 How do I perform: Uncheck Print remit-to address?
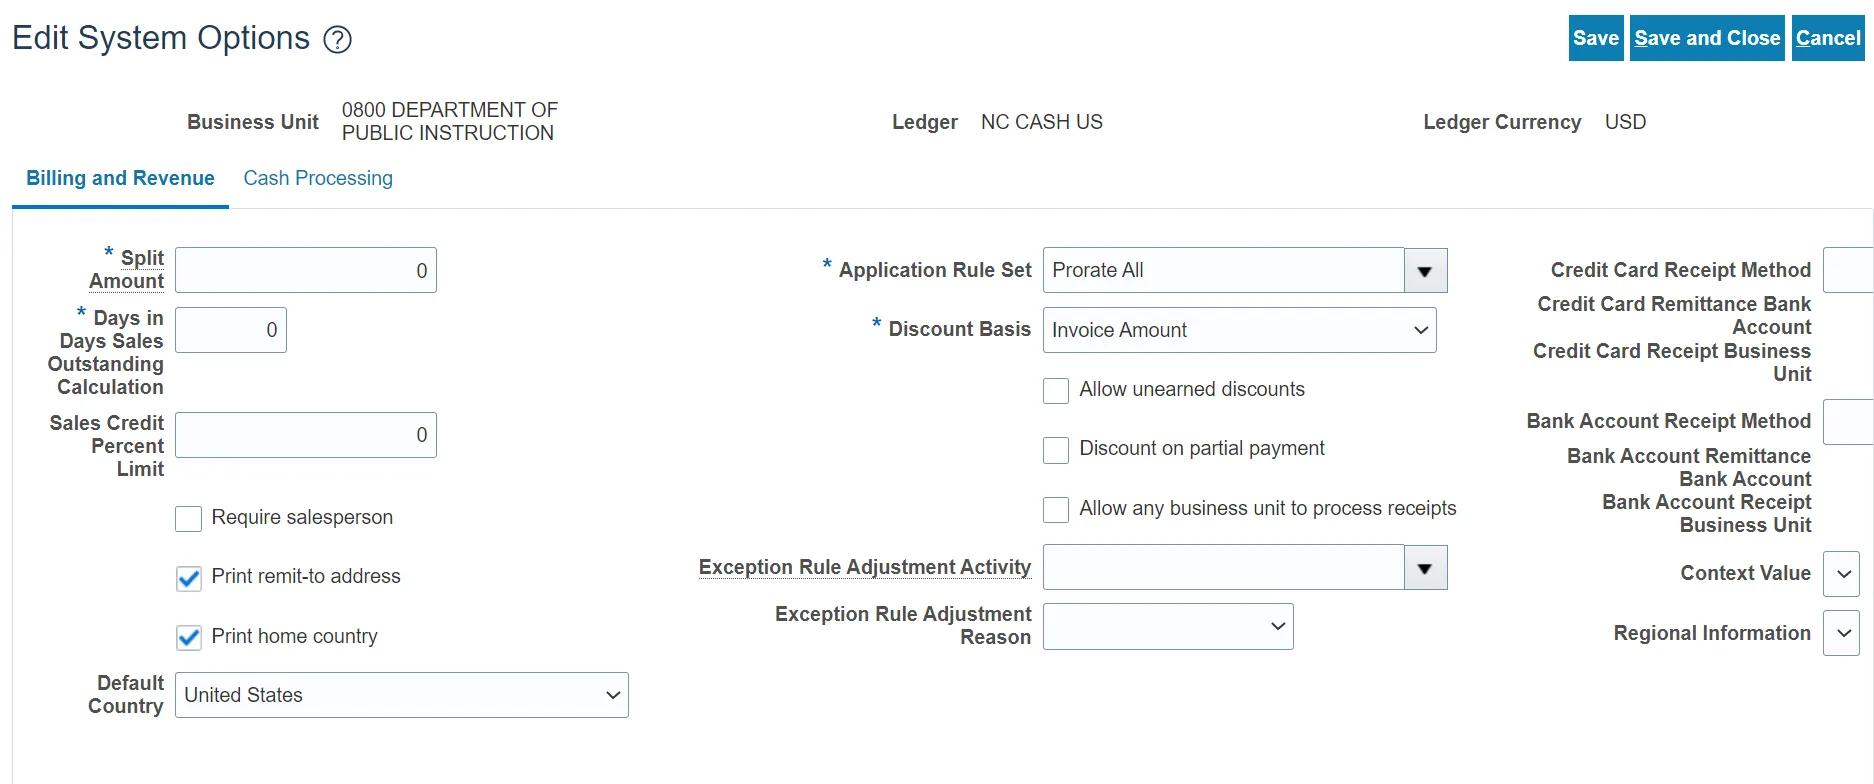[x=188, y=578]
